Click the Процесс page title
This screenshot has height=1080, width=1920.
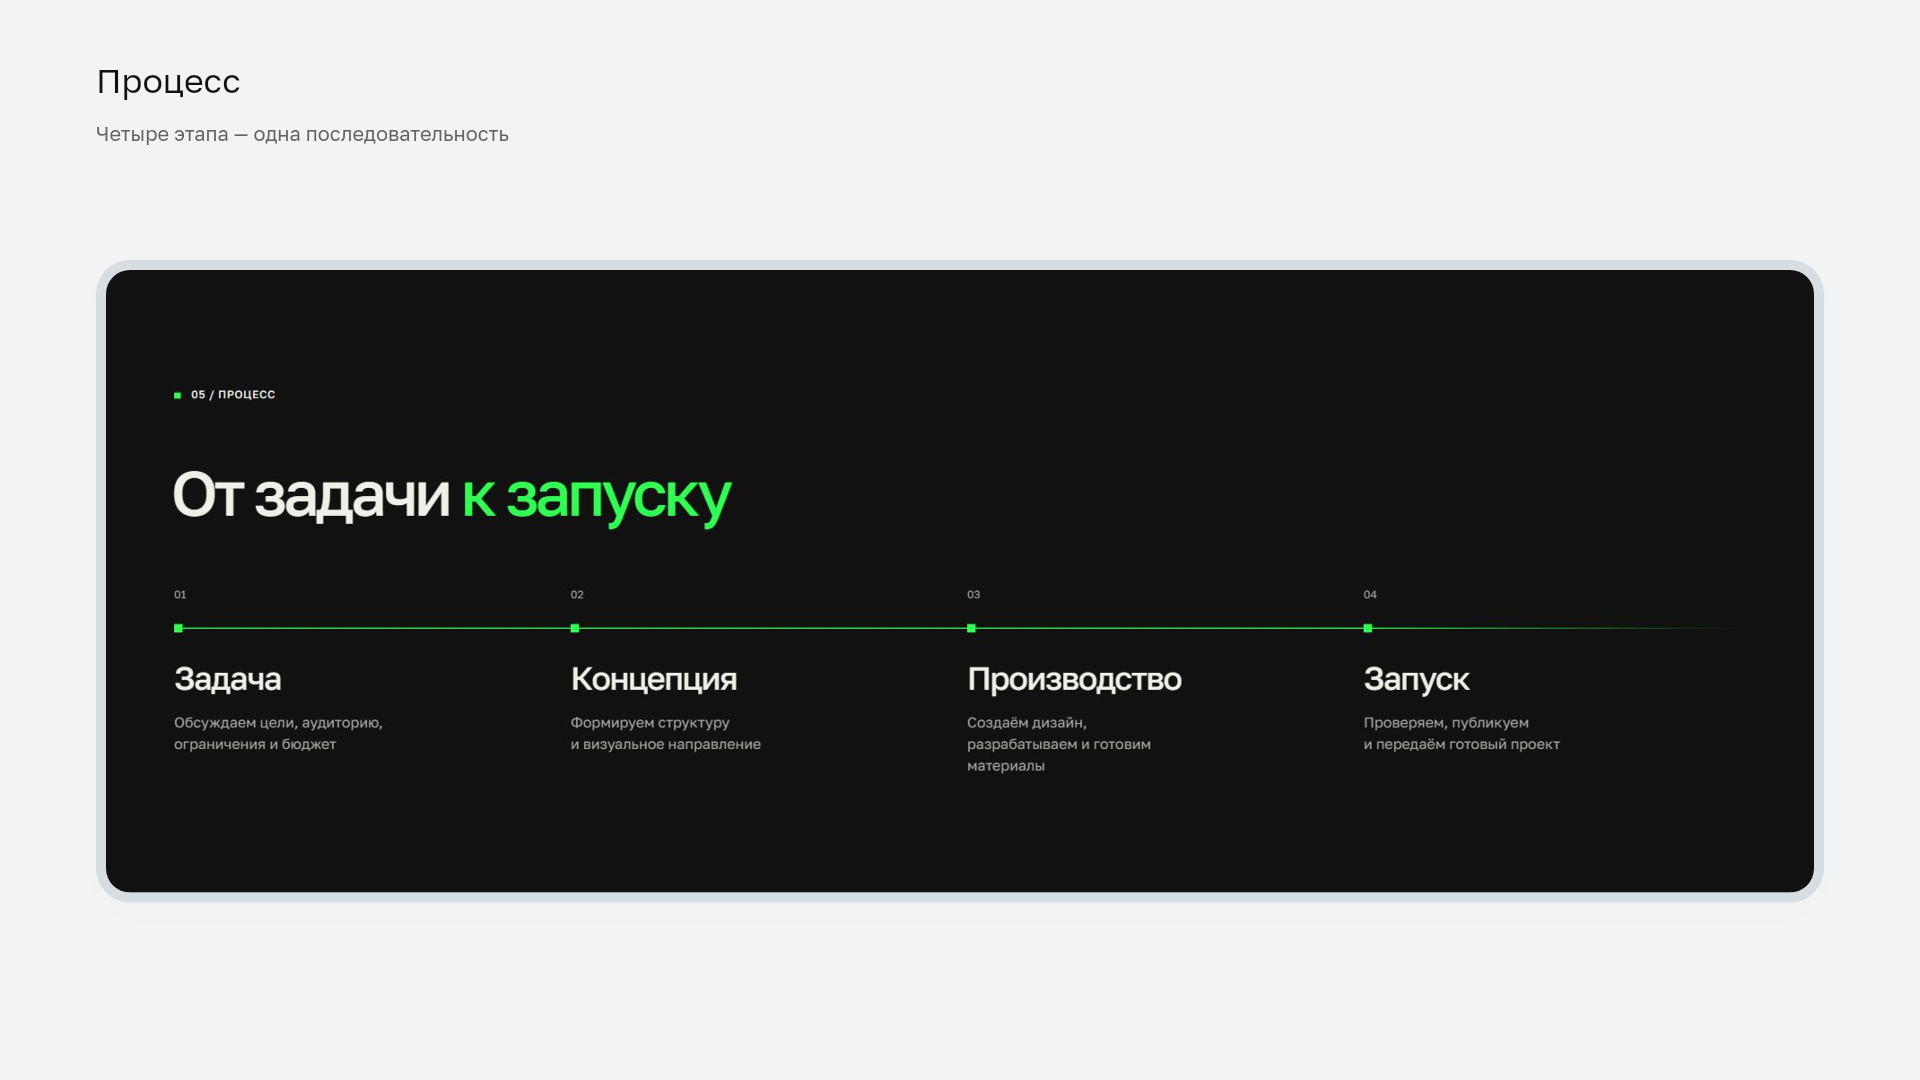click(168, 82)
